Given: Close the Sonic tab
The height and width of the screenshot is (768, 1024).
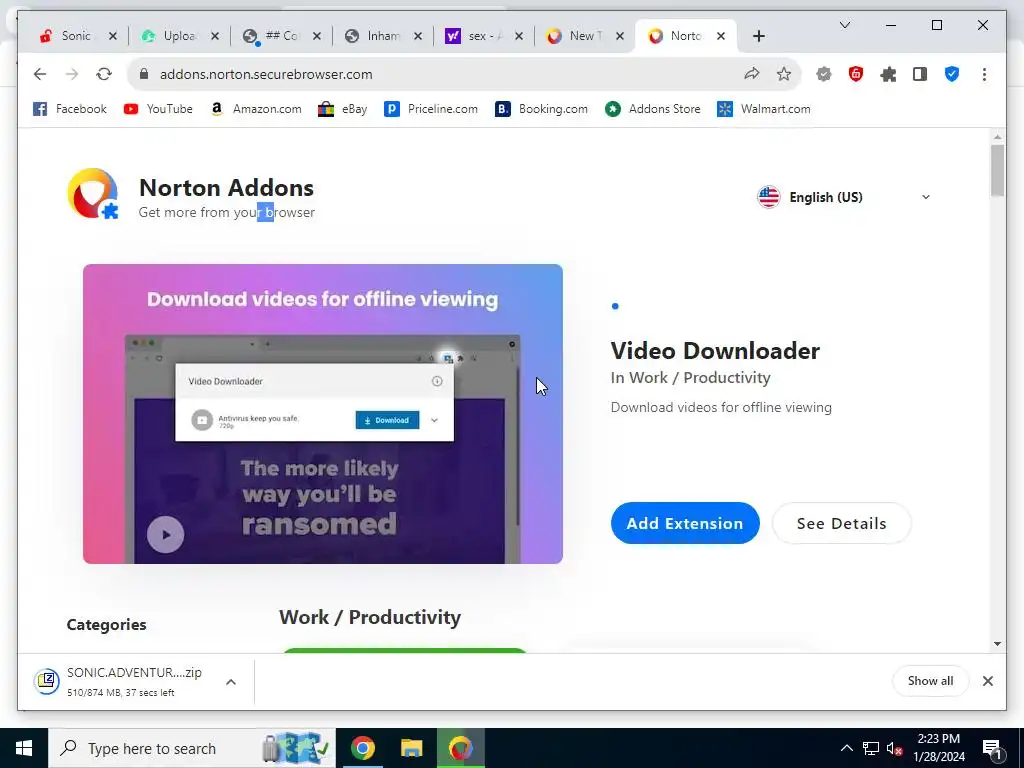Looking at the screenshot, I should pyautogui.click(x=113, y=37).
